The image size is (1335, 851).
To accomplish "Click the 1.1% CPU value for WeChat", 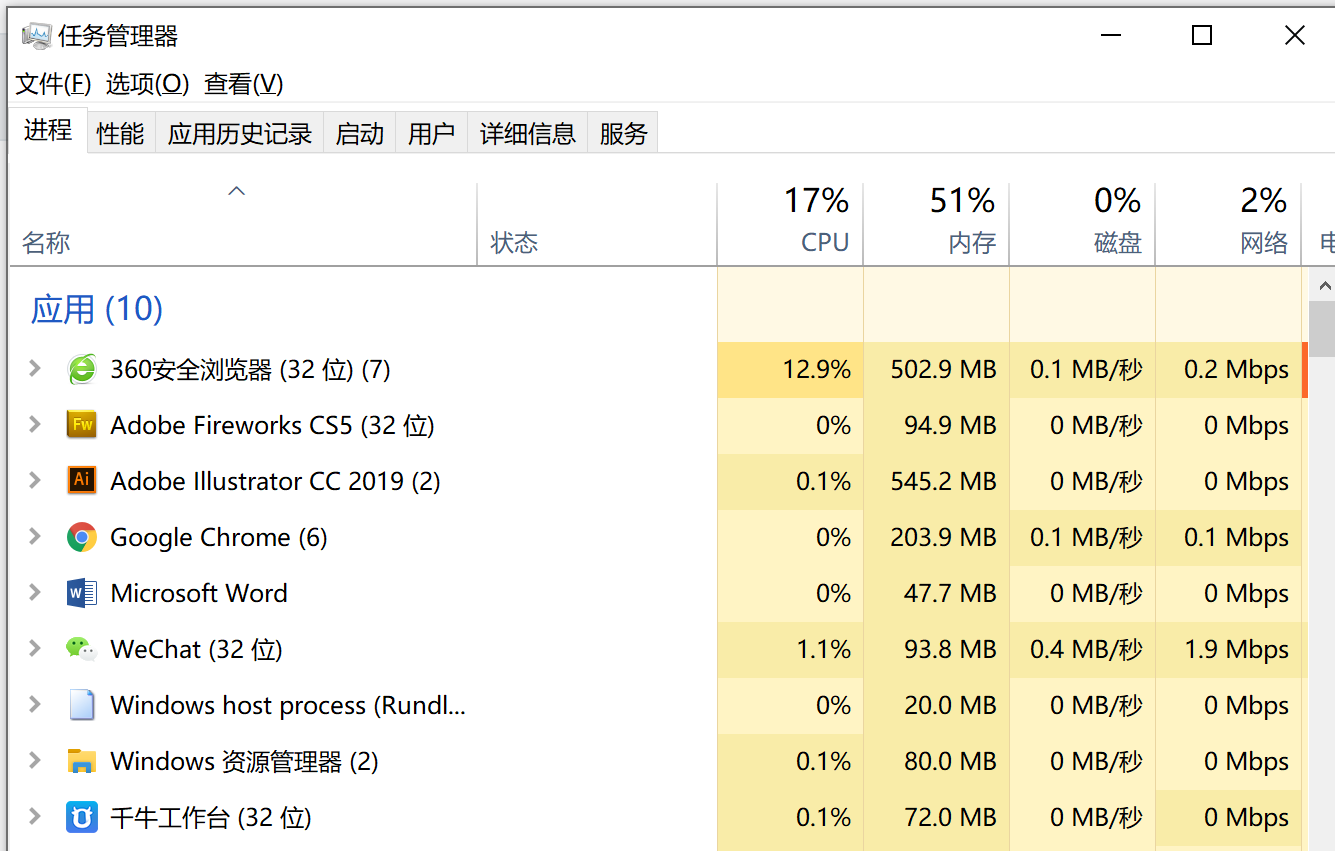I will [824, 649].
